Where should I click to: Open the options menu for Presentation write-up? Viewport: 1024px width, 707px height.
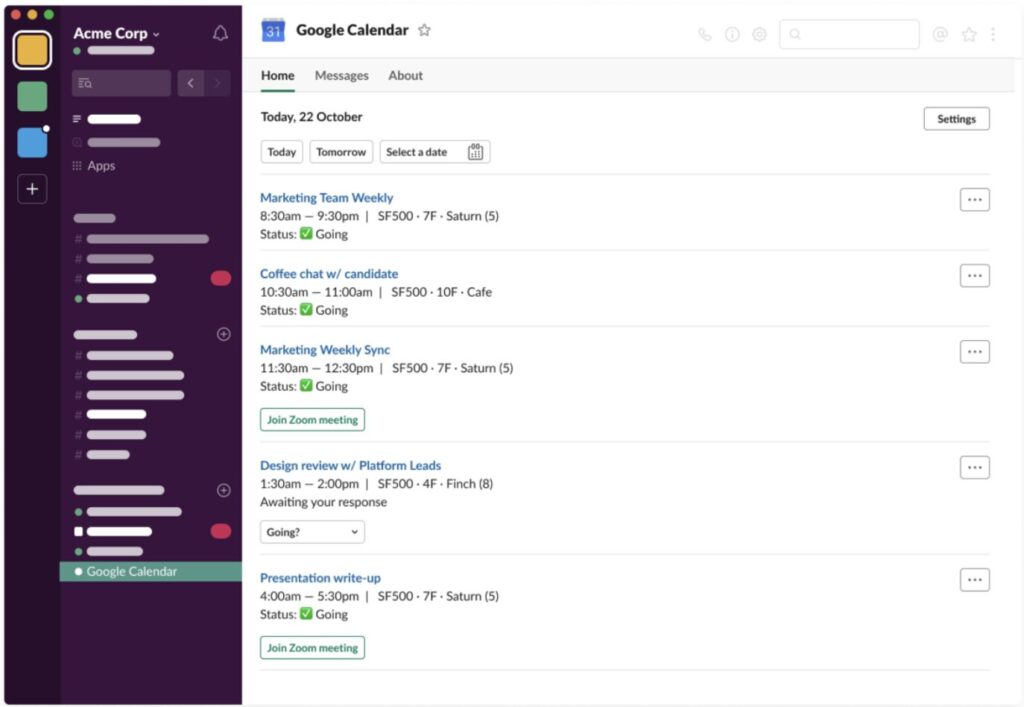tap(974, 580)
